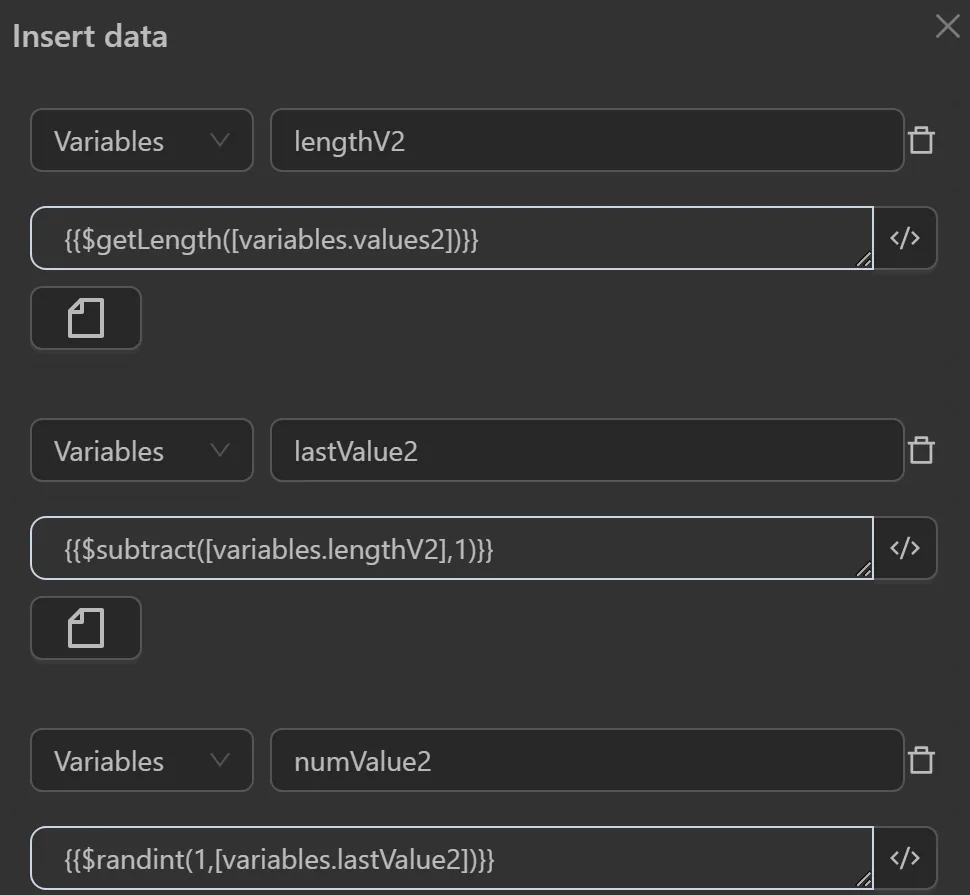Close the Insert data panel

[947, 27]
